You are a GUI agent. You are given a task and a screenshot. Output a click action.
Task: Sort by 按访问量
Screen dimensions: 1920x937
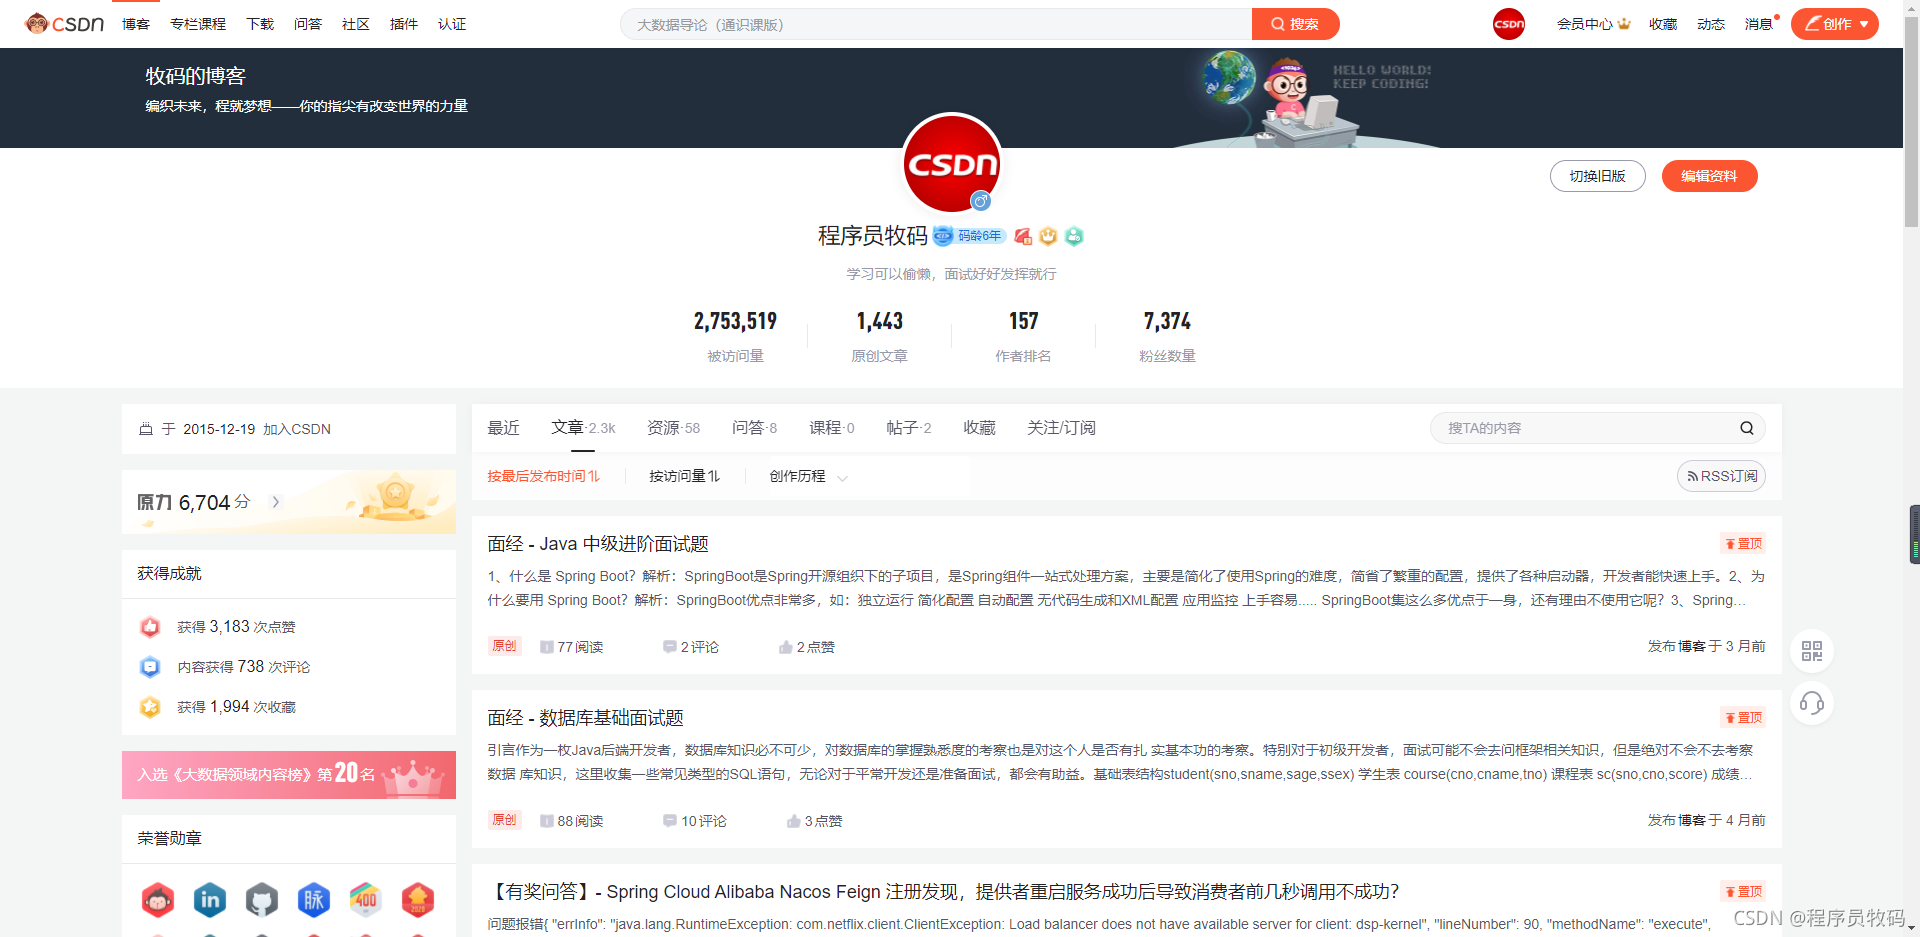685,476
